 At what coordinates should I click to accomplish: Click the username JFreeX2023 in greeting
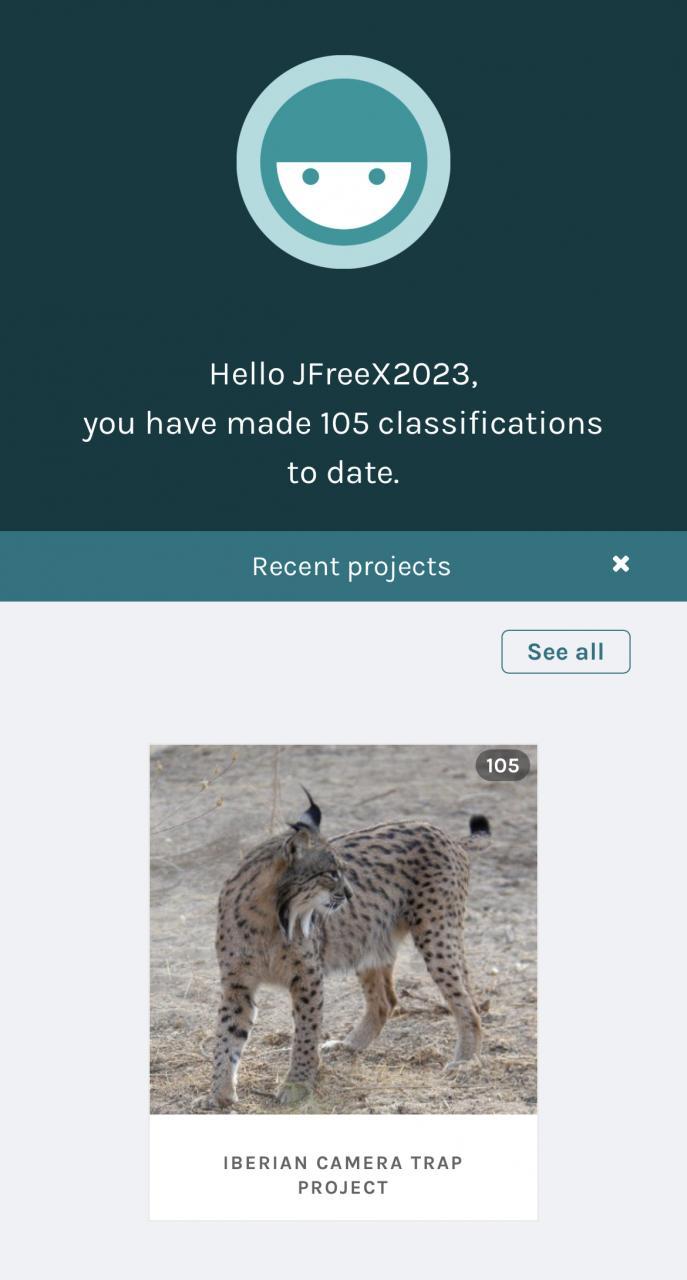click(x=380, y=374)
